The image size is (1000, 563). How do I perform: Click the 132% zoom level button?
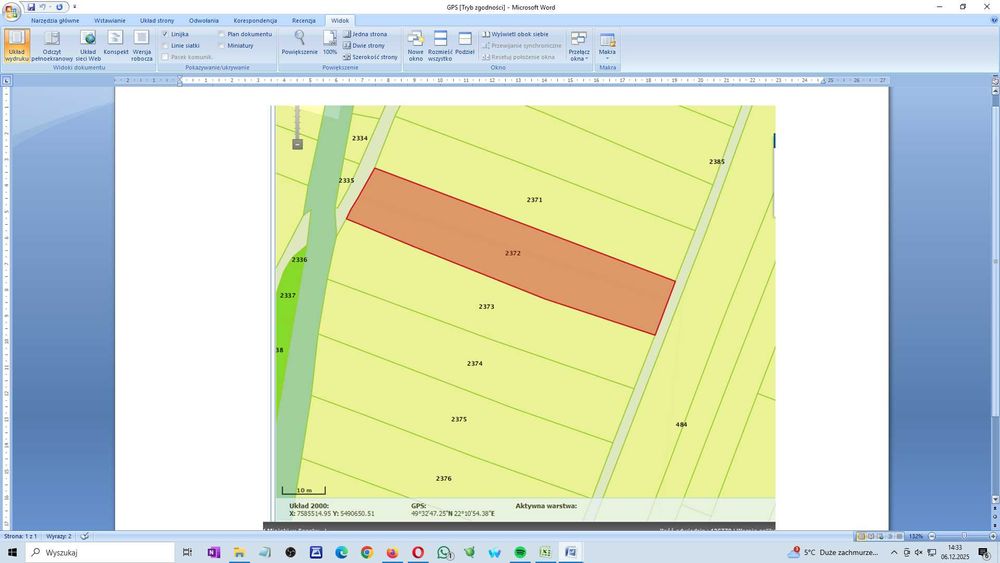(x=916, y=536)
